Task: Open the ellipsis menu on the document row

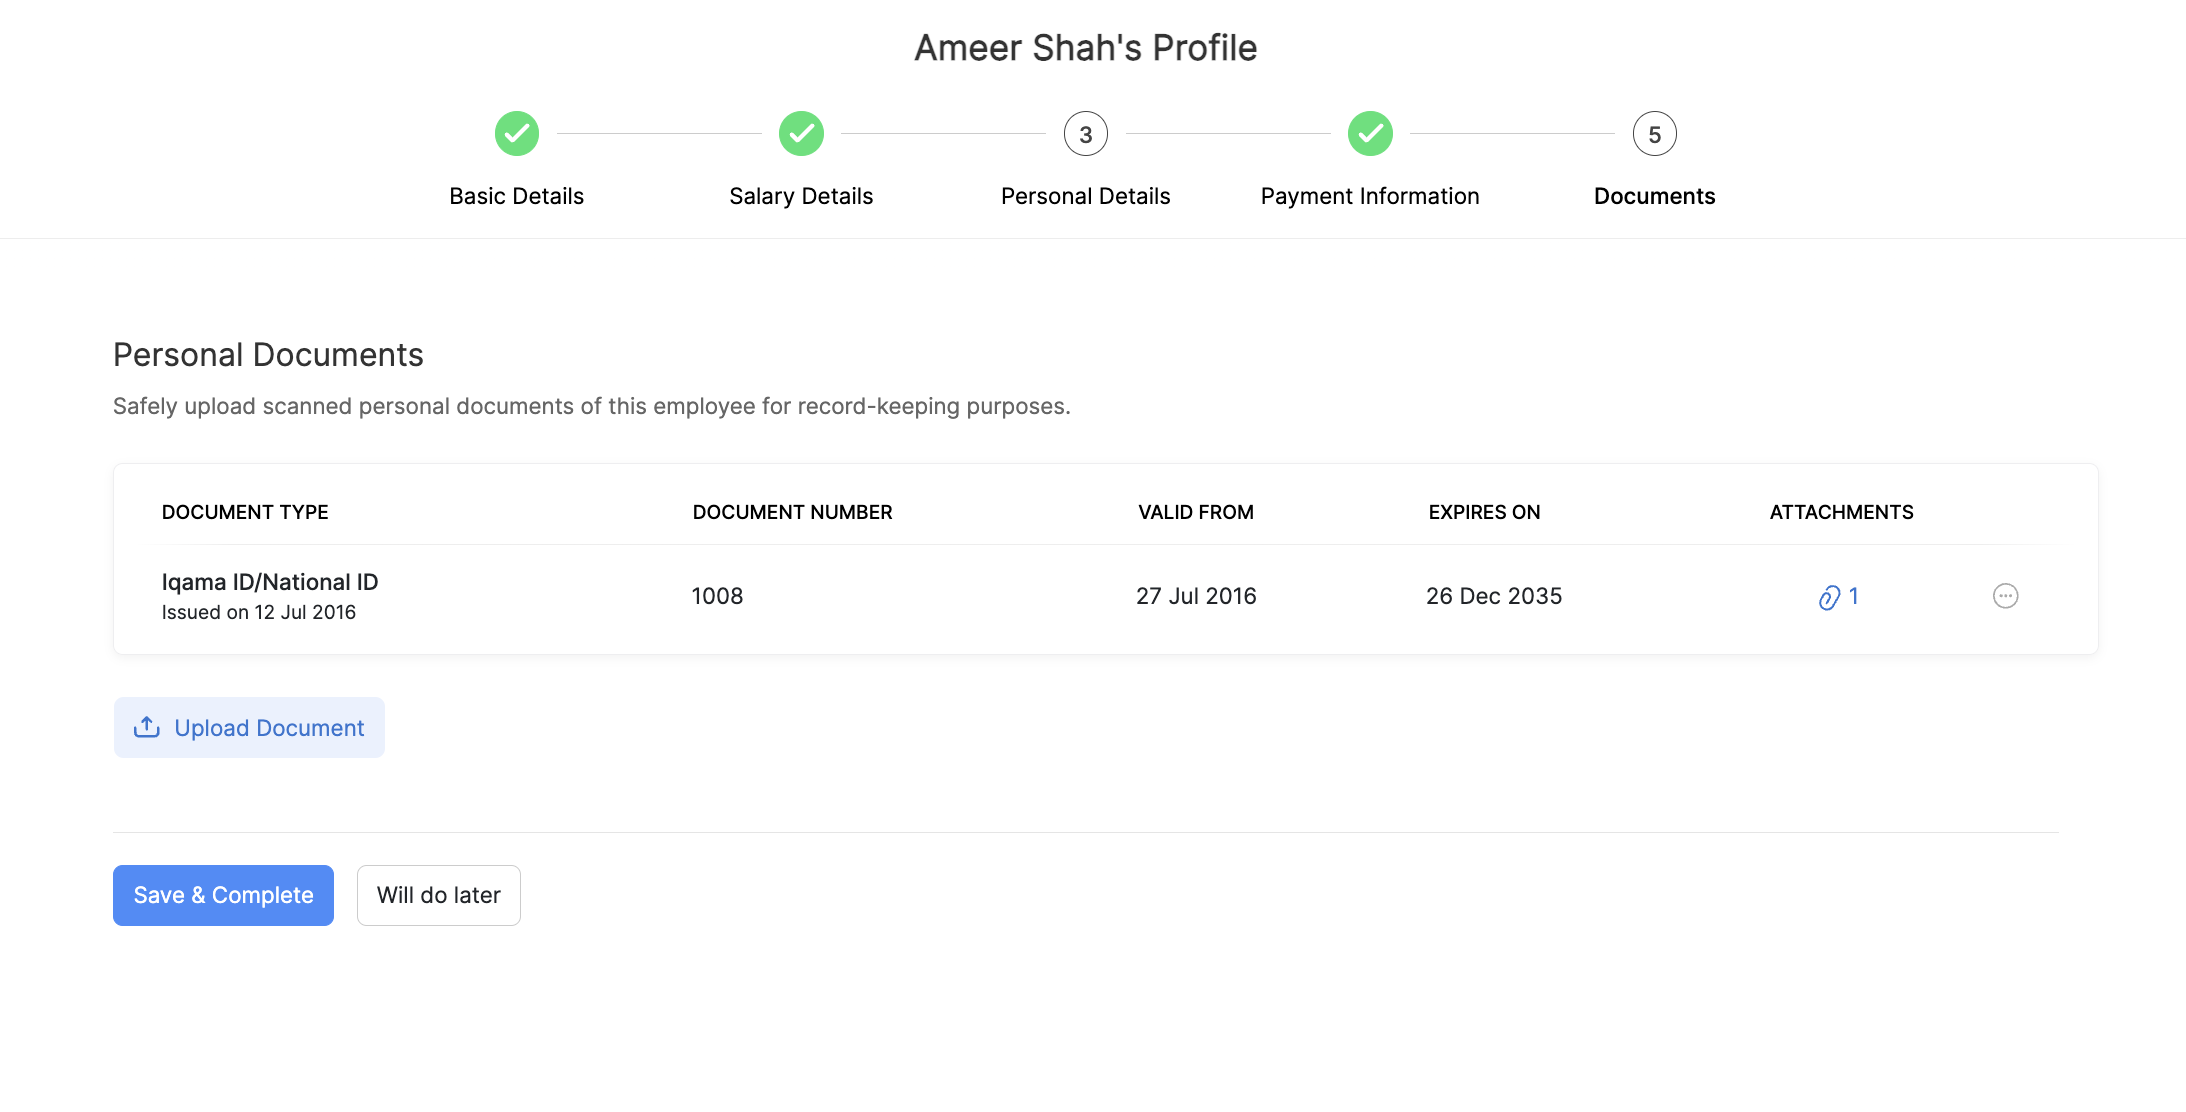Action: pos(2007,596)
